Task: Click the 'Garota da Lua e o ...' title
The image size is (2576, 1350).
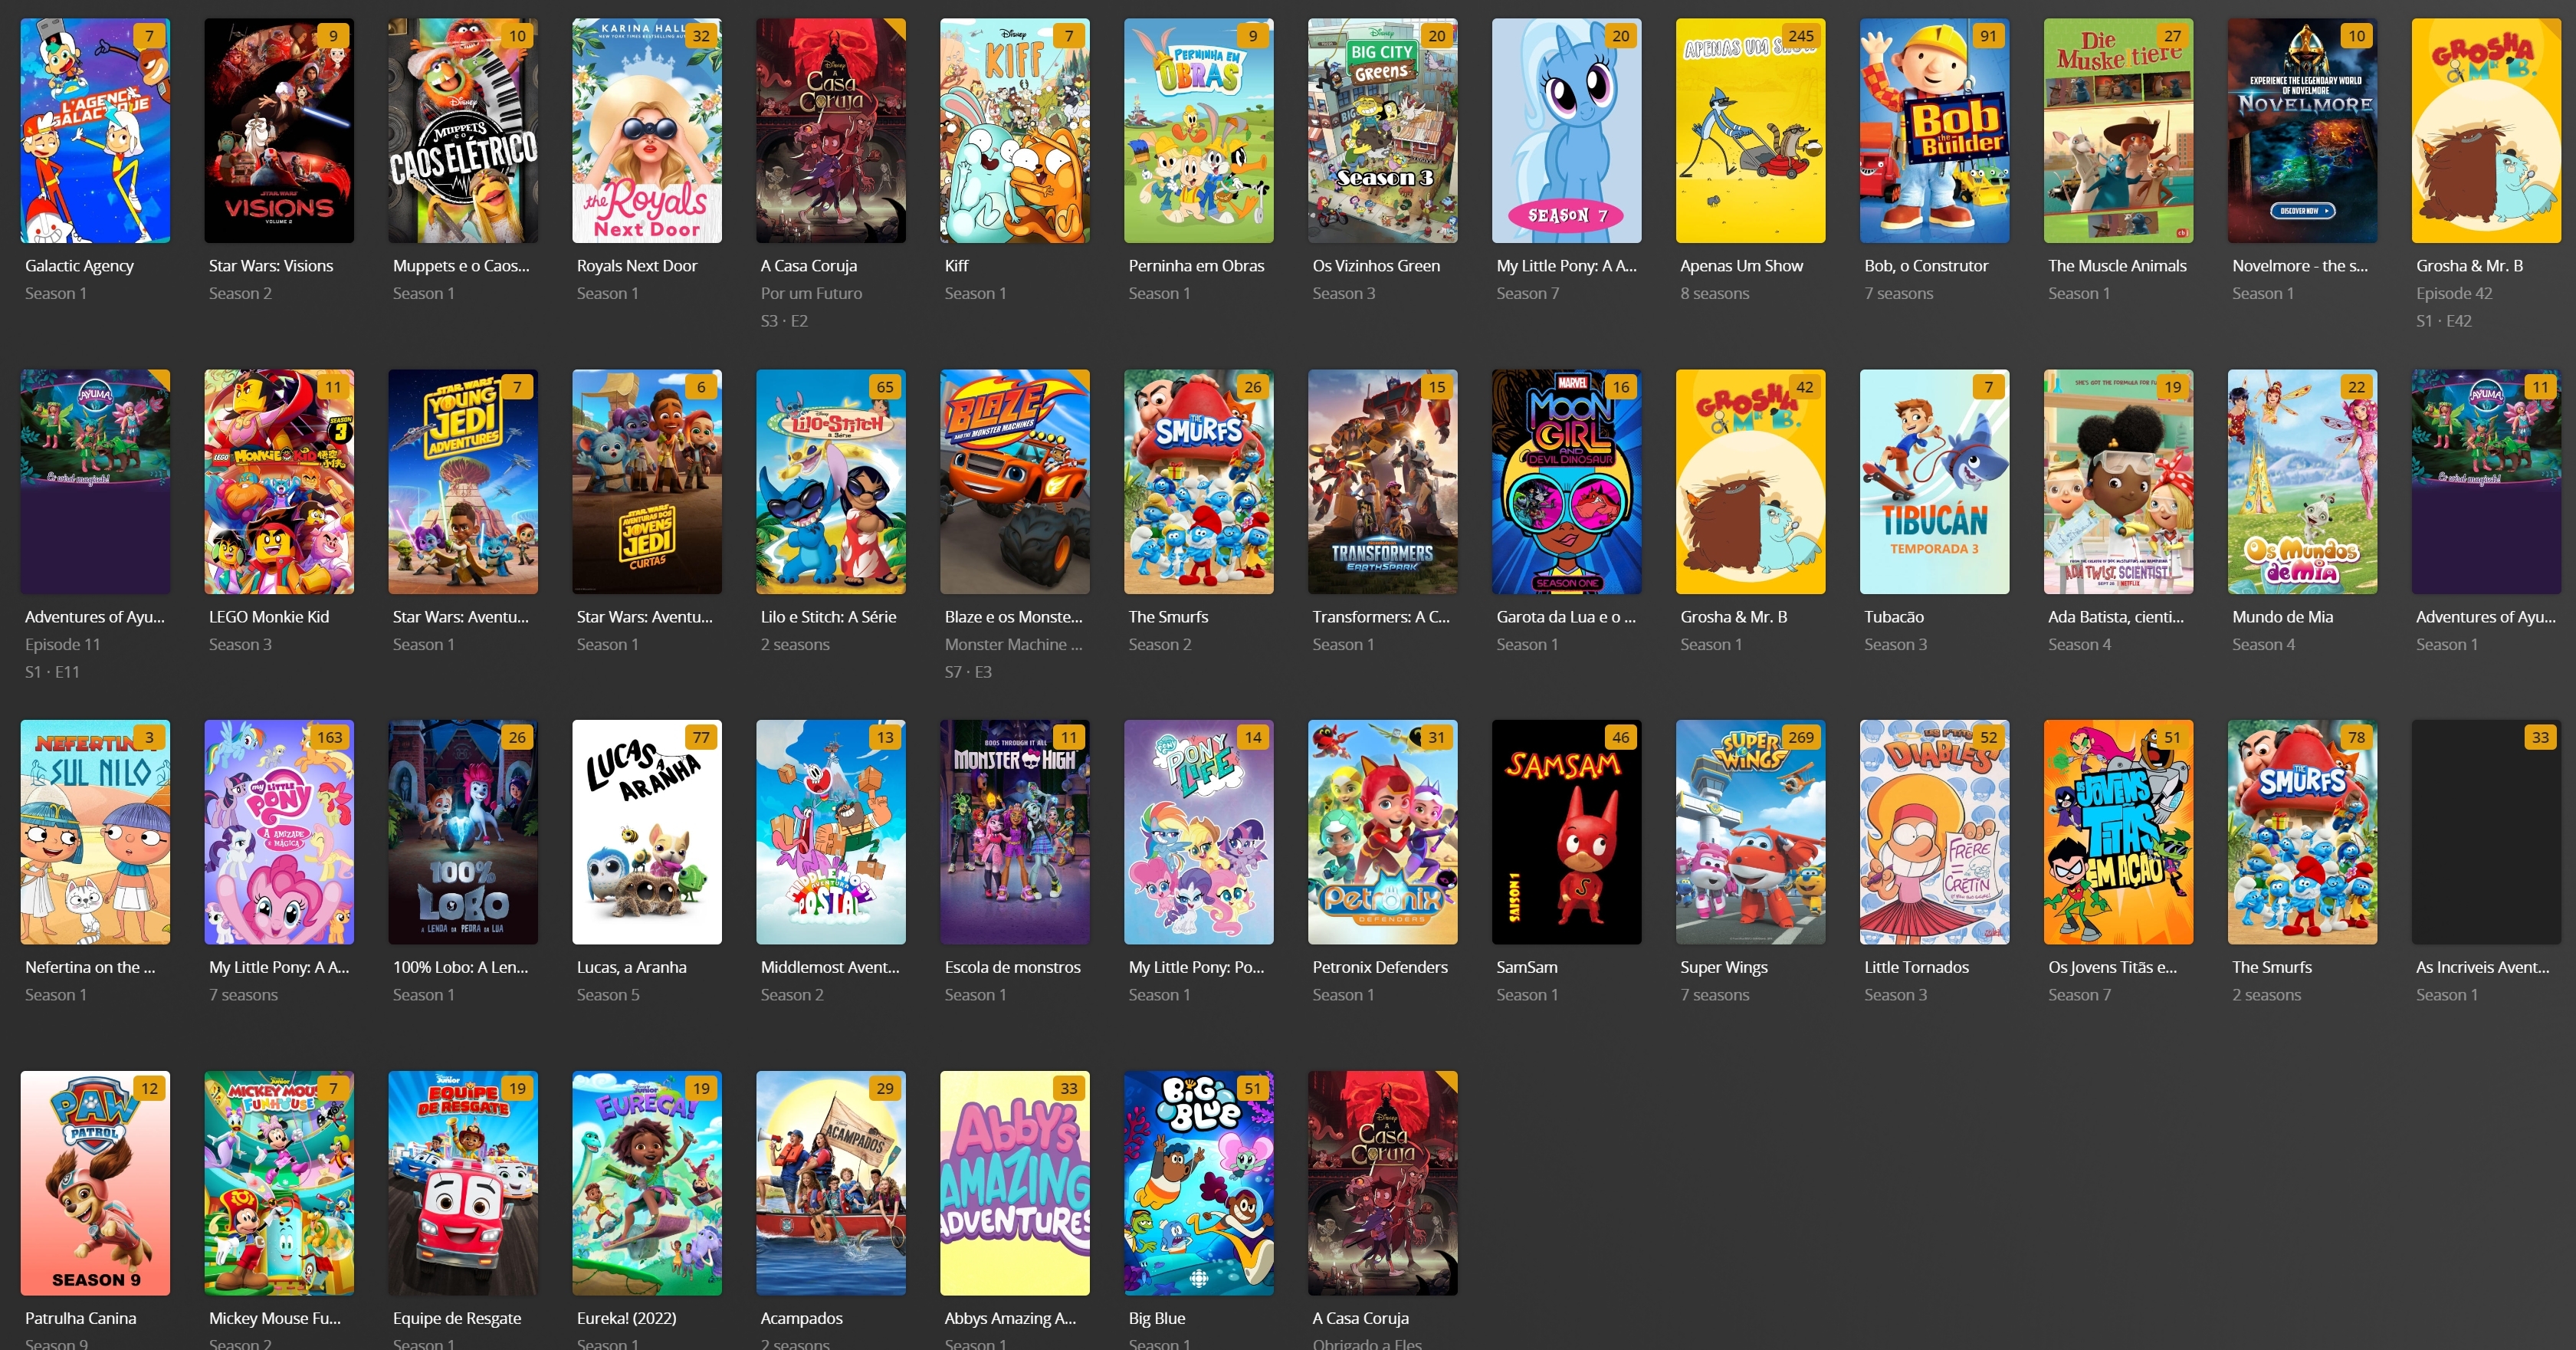Action: pos(1566,617)
